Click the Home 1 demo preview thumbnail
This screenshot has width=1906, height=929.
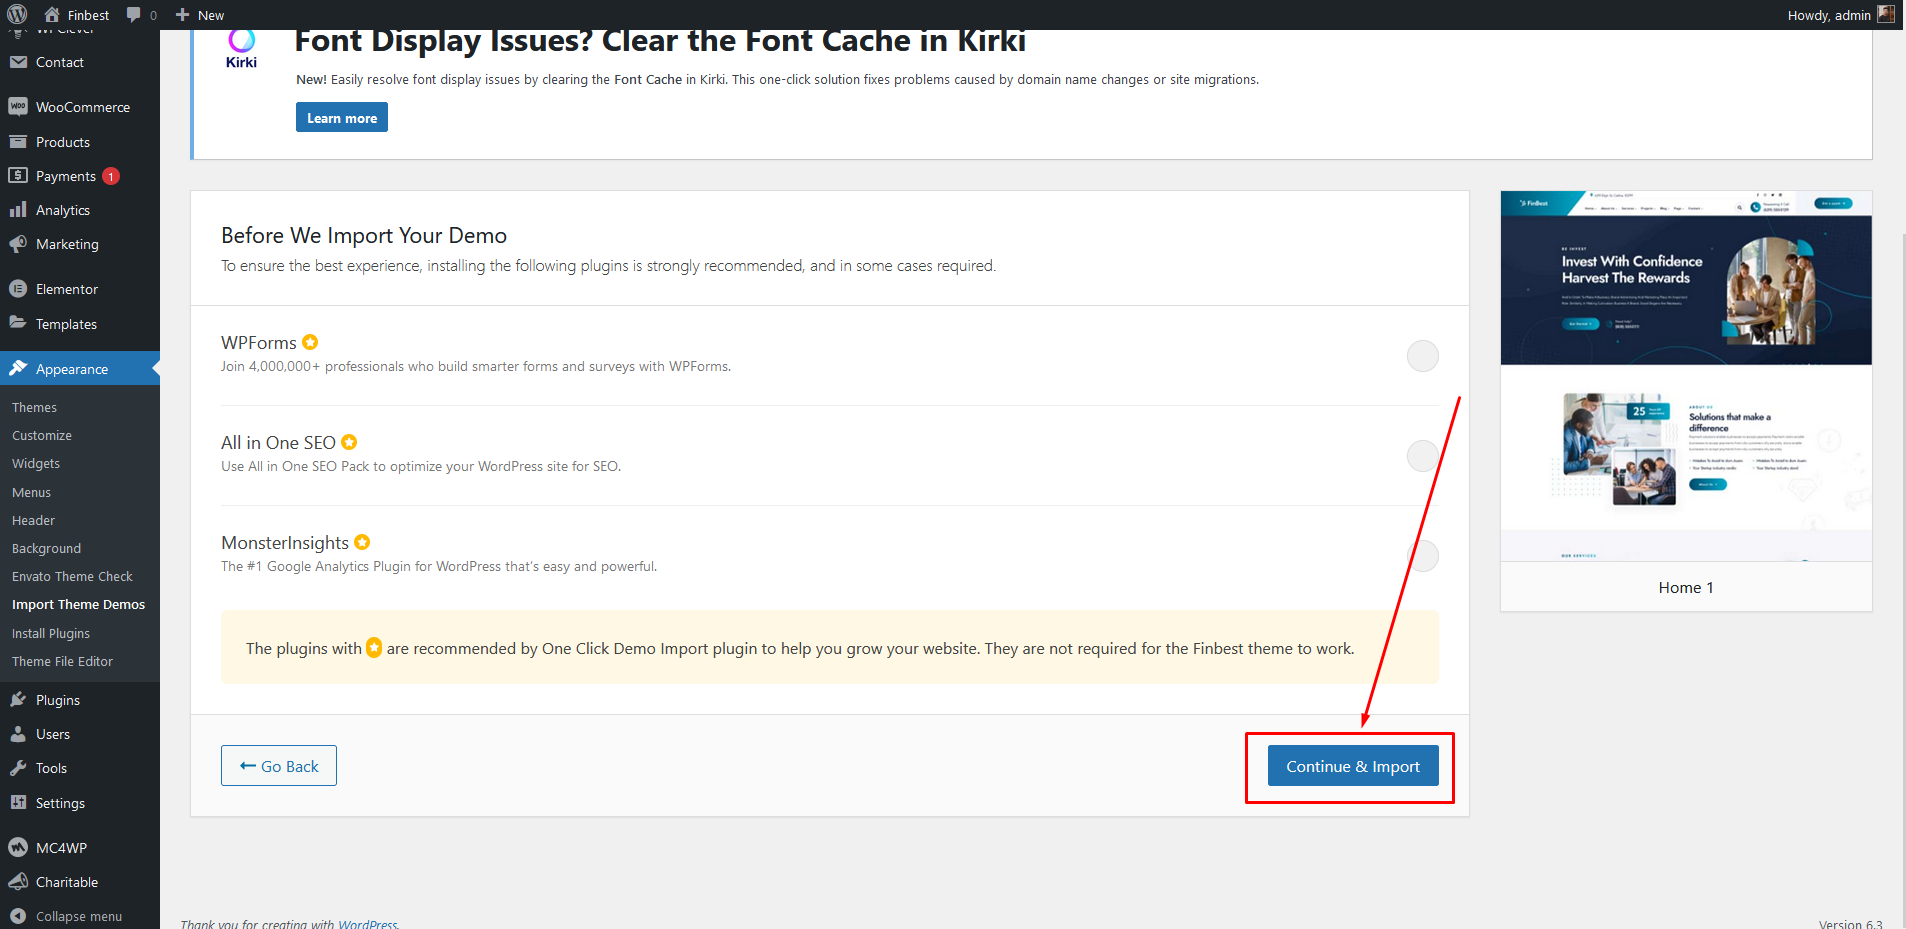[1686, 376]
